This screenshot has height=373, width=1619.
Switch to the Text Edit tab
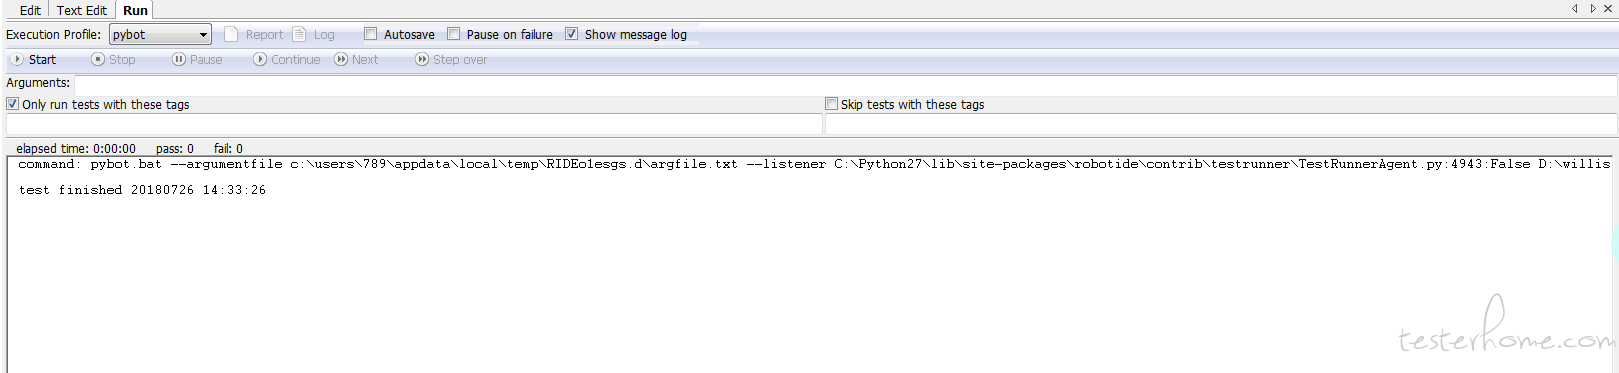point(81,10)
